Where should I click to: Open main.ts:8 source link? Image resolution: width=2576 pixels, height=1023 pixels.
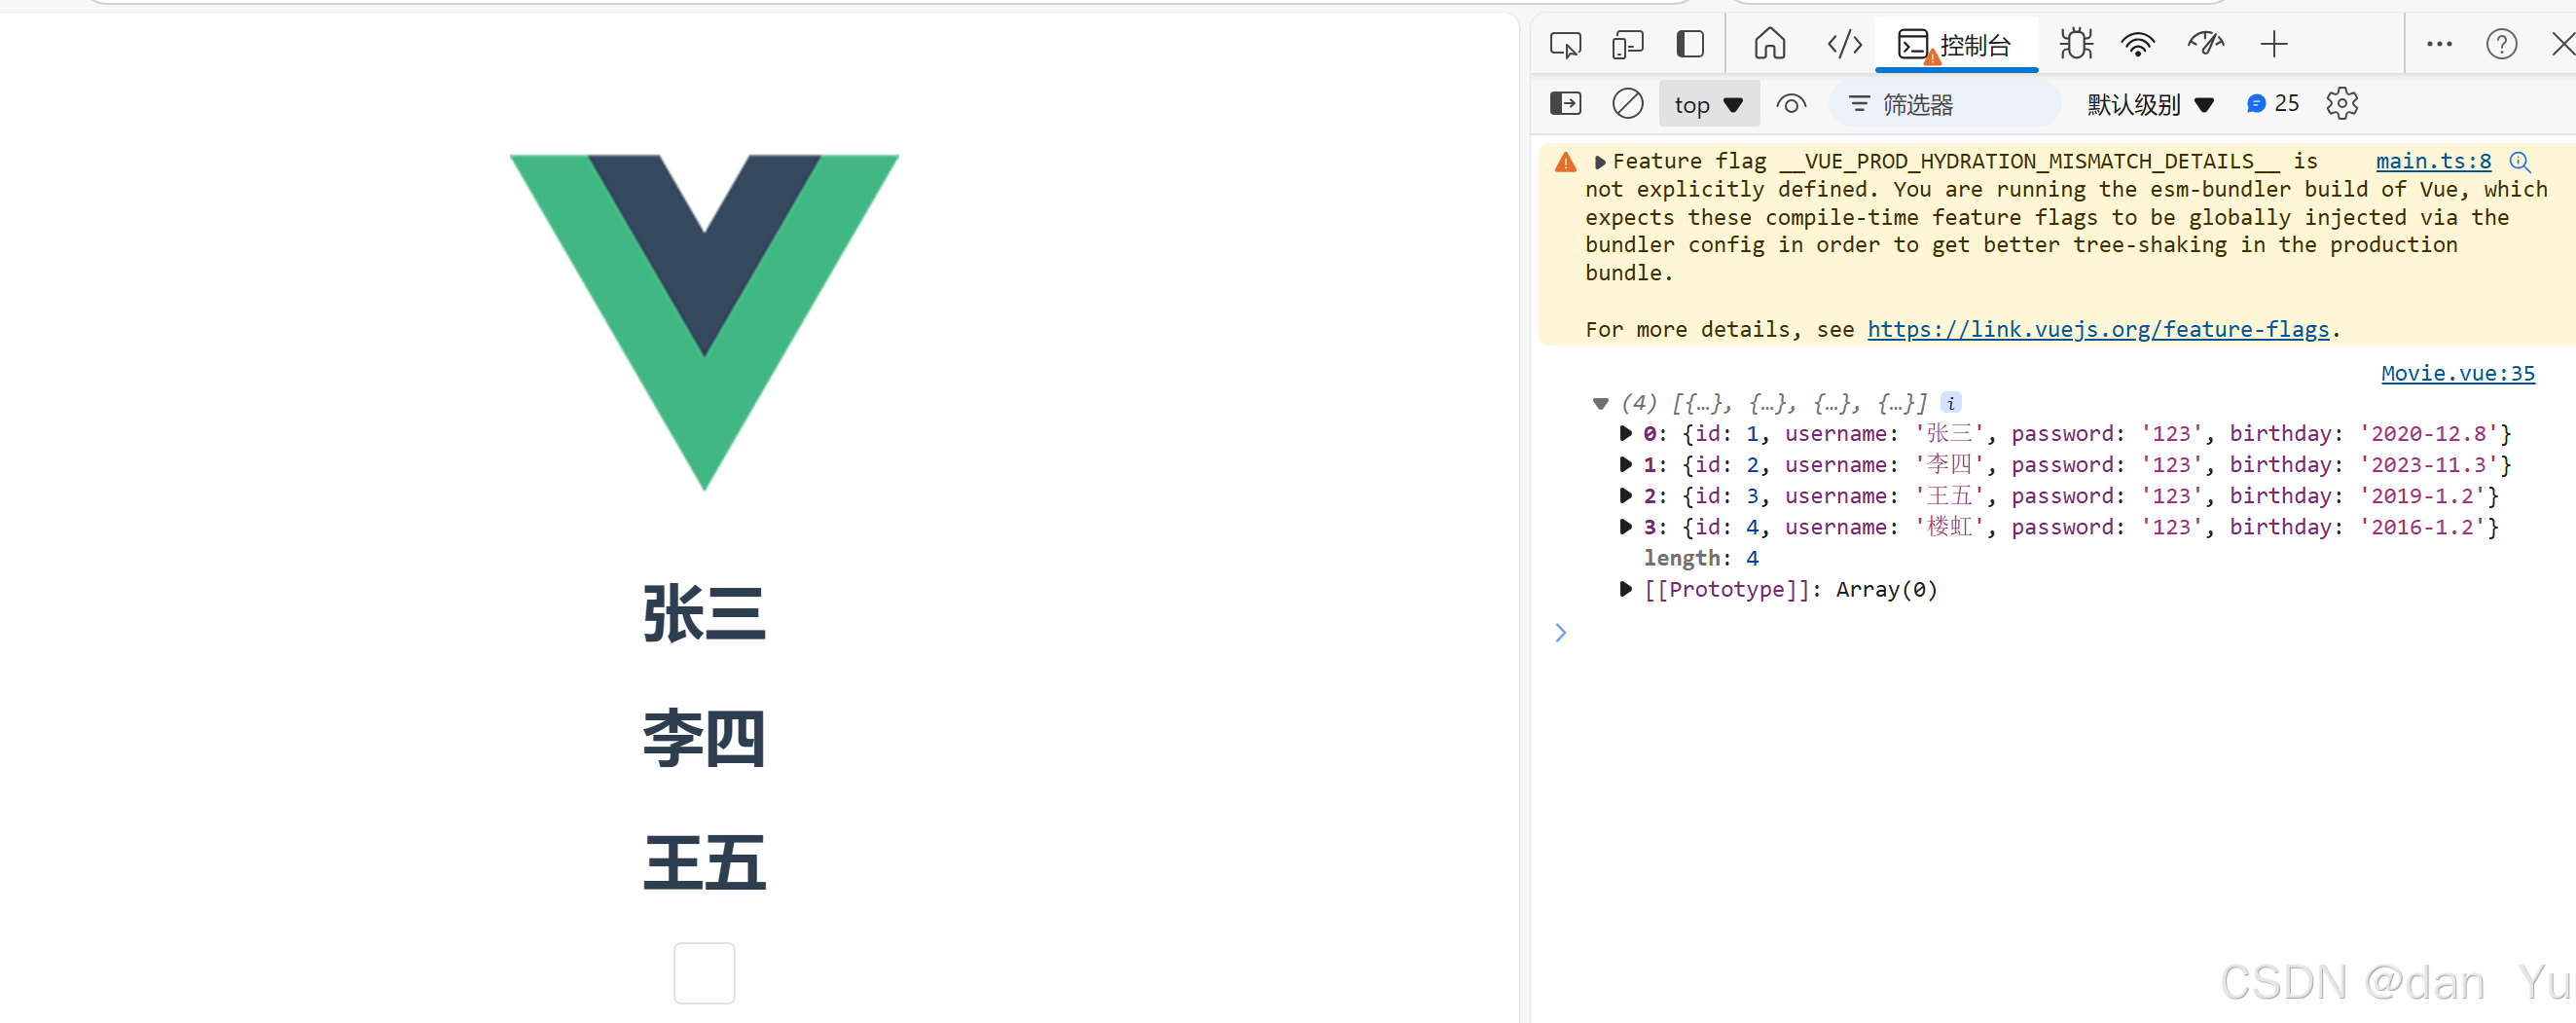[x=2433, y=161]
